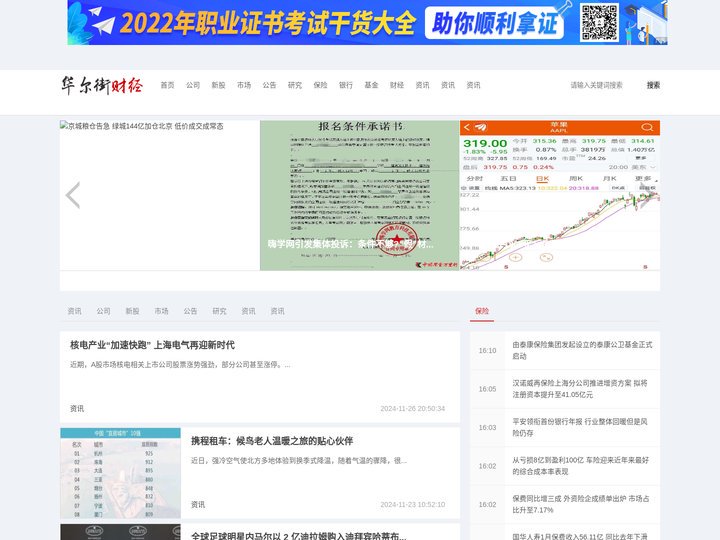Click the 16:03 time label
Viewport: 720px width, 540px height.
(x=487, y=428)
